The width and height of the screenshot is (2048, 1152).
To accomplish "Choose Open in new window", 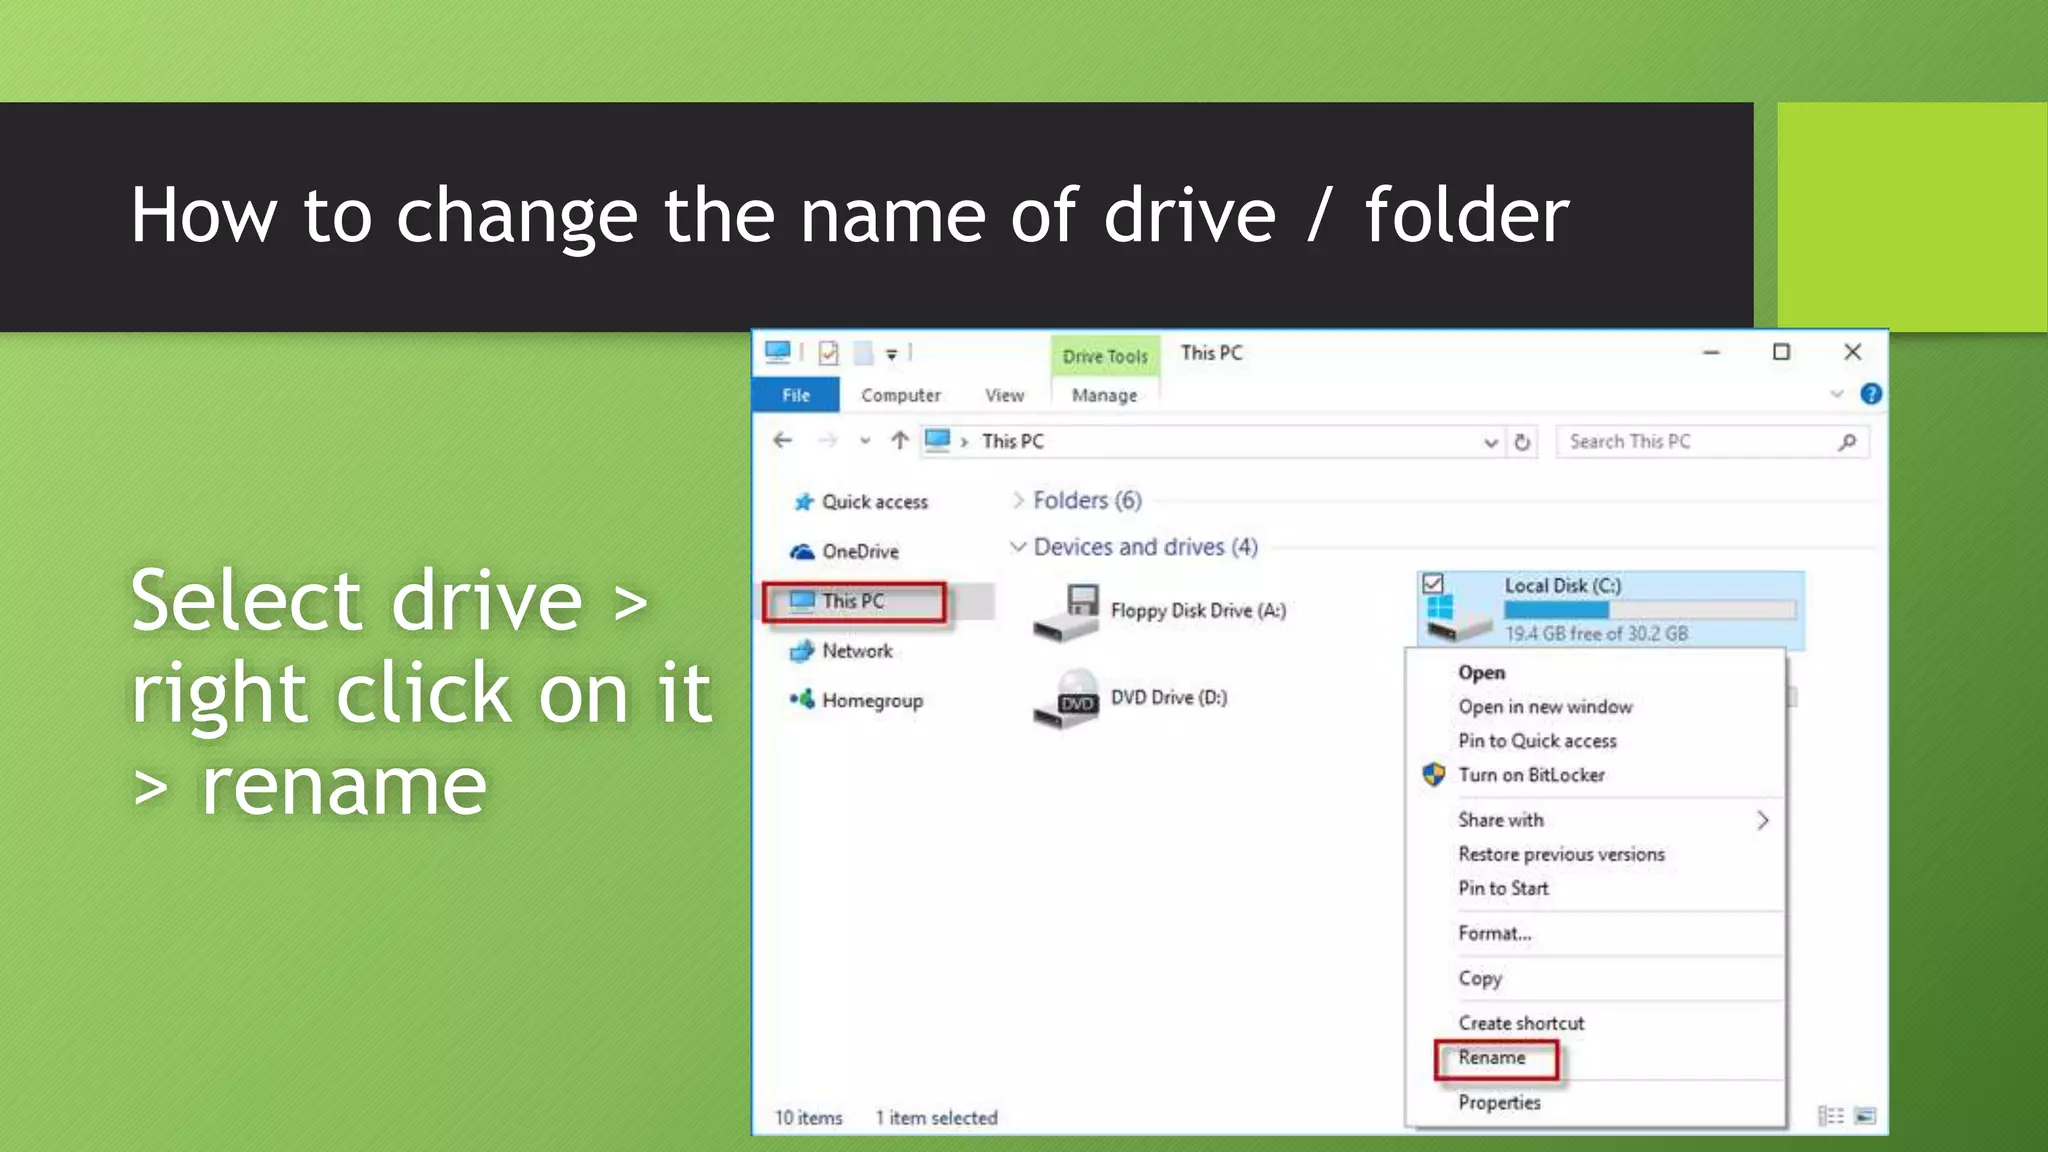I will 1595,707.
